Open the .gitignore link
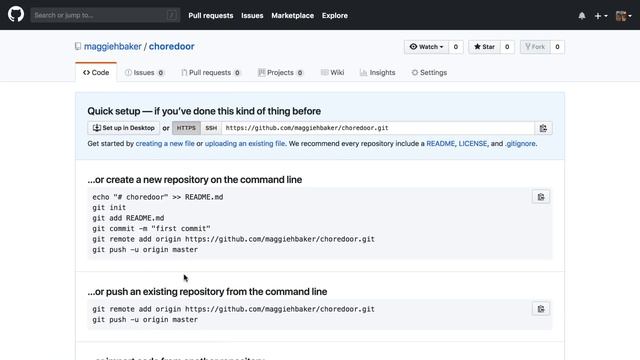 click(520, 144)
